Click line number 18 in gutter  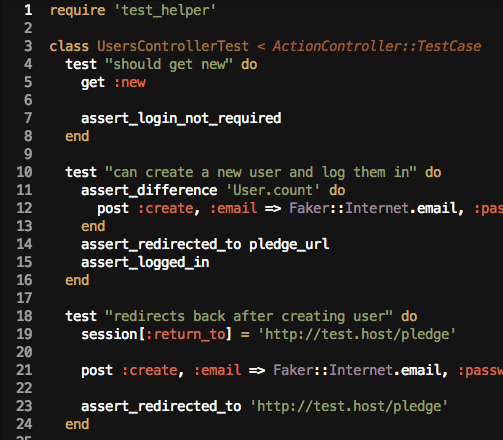tap(24, 316)
